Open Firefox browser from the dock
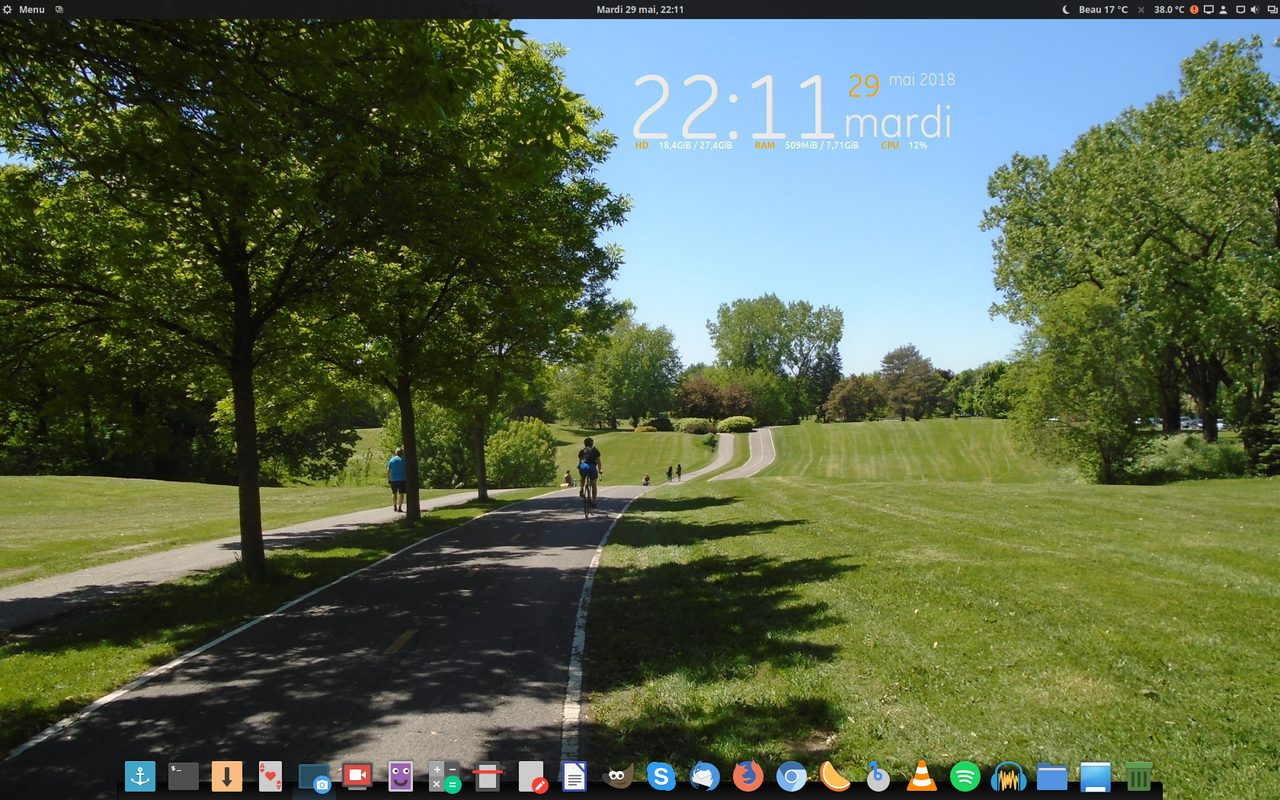Image resolution: width=1280 pixels, height=800 pixels. click(x=748, y=776)
